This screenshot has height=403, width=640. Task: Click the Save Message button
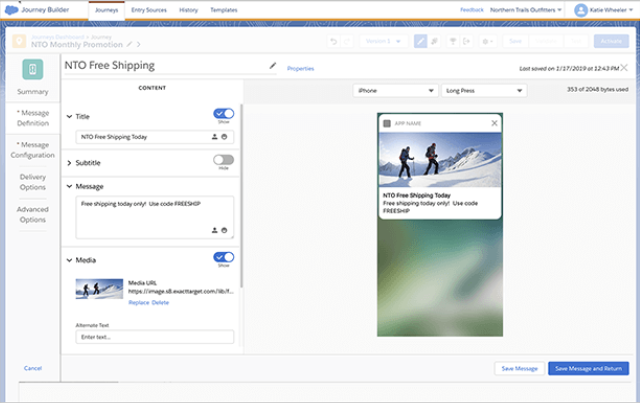(x=520, y=369)
